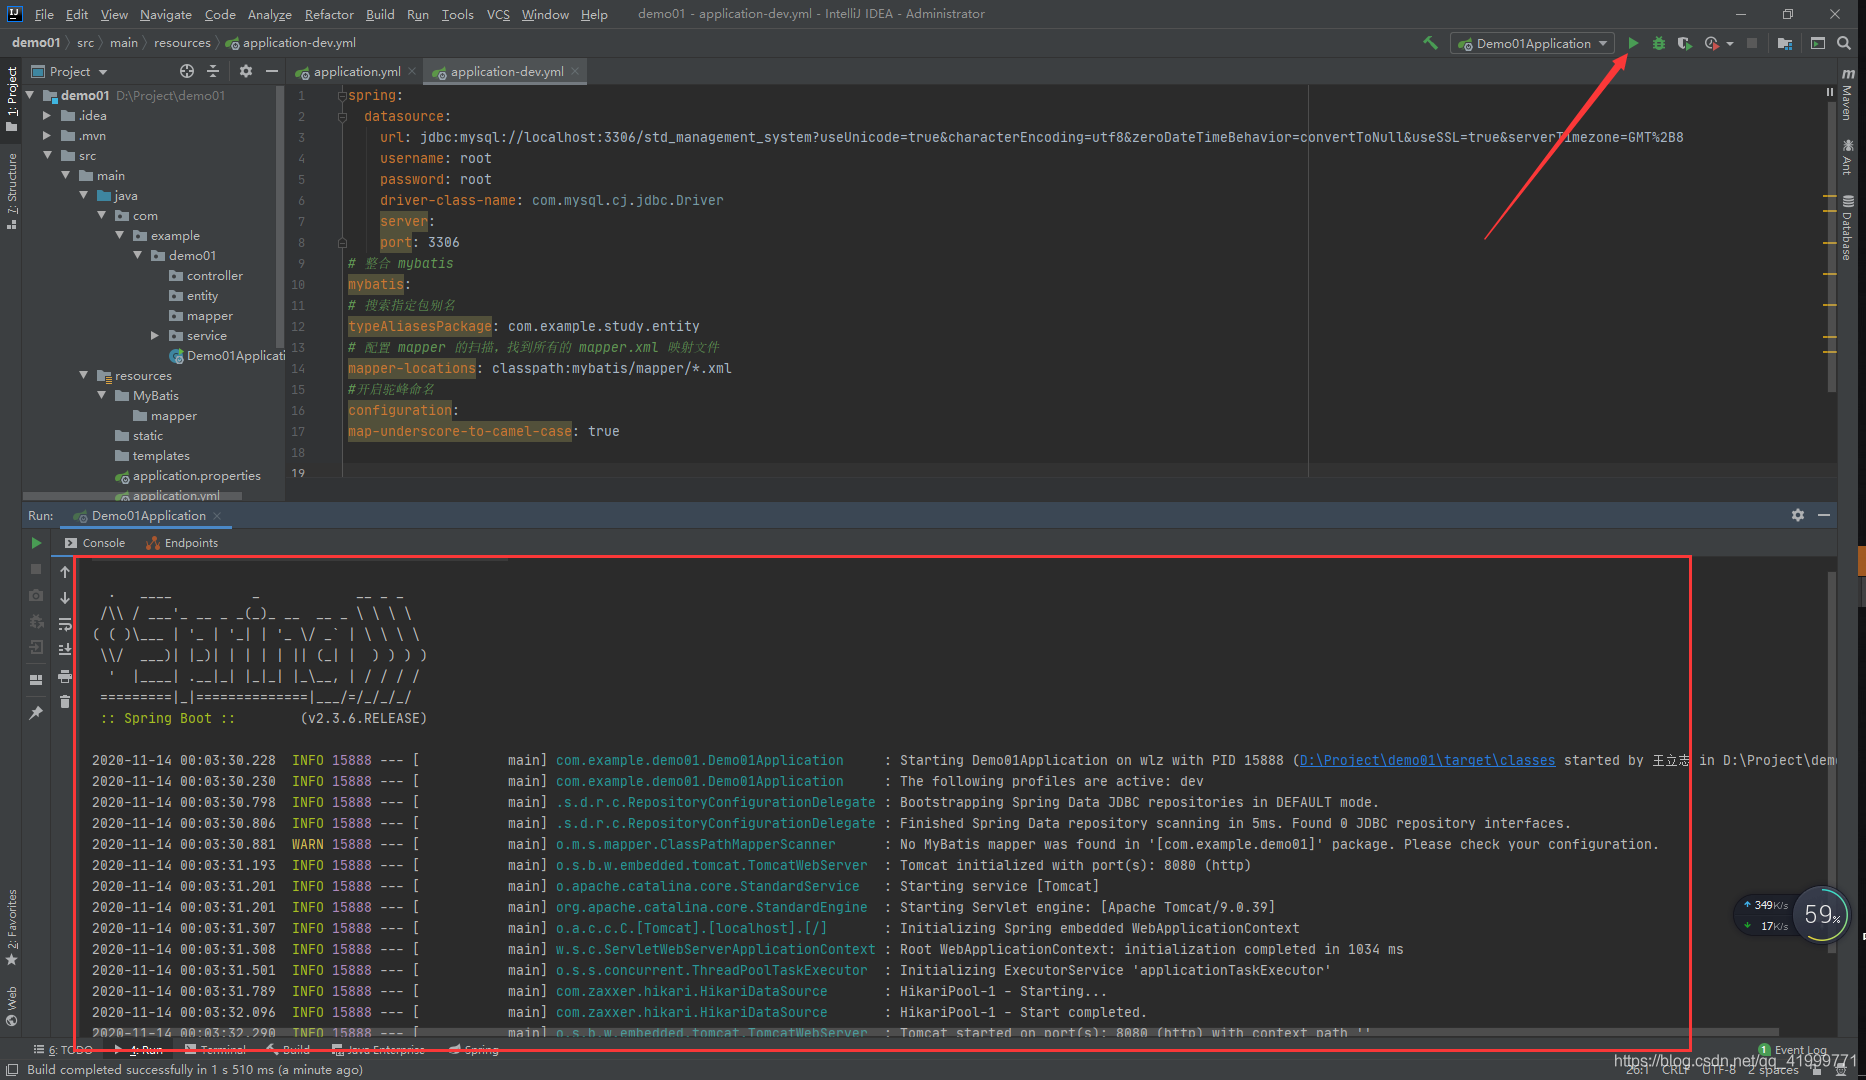Toggle the Database side panel
The image size is (1866, 1080).
pyautogui.click(x=1848, y=227)
